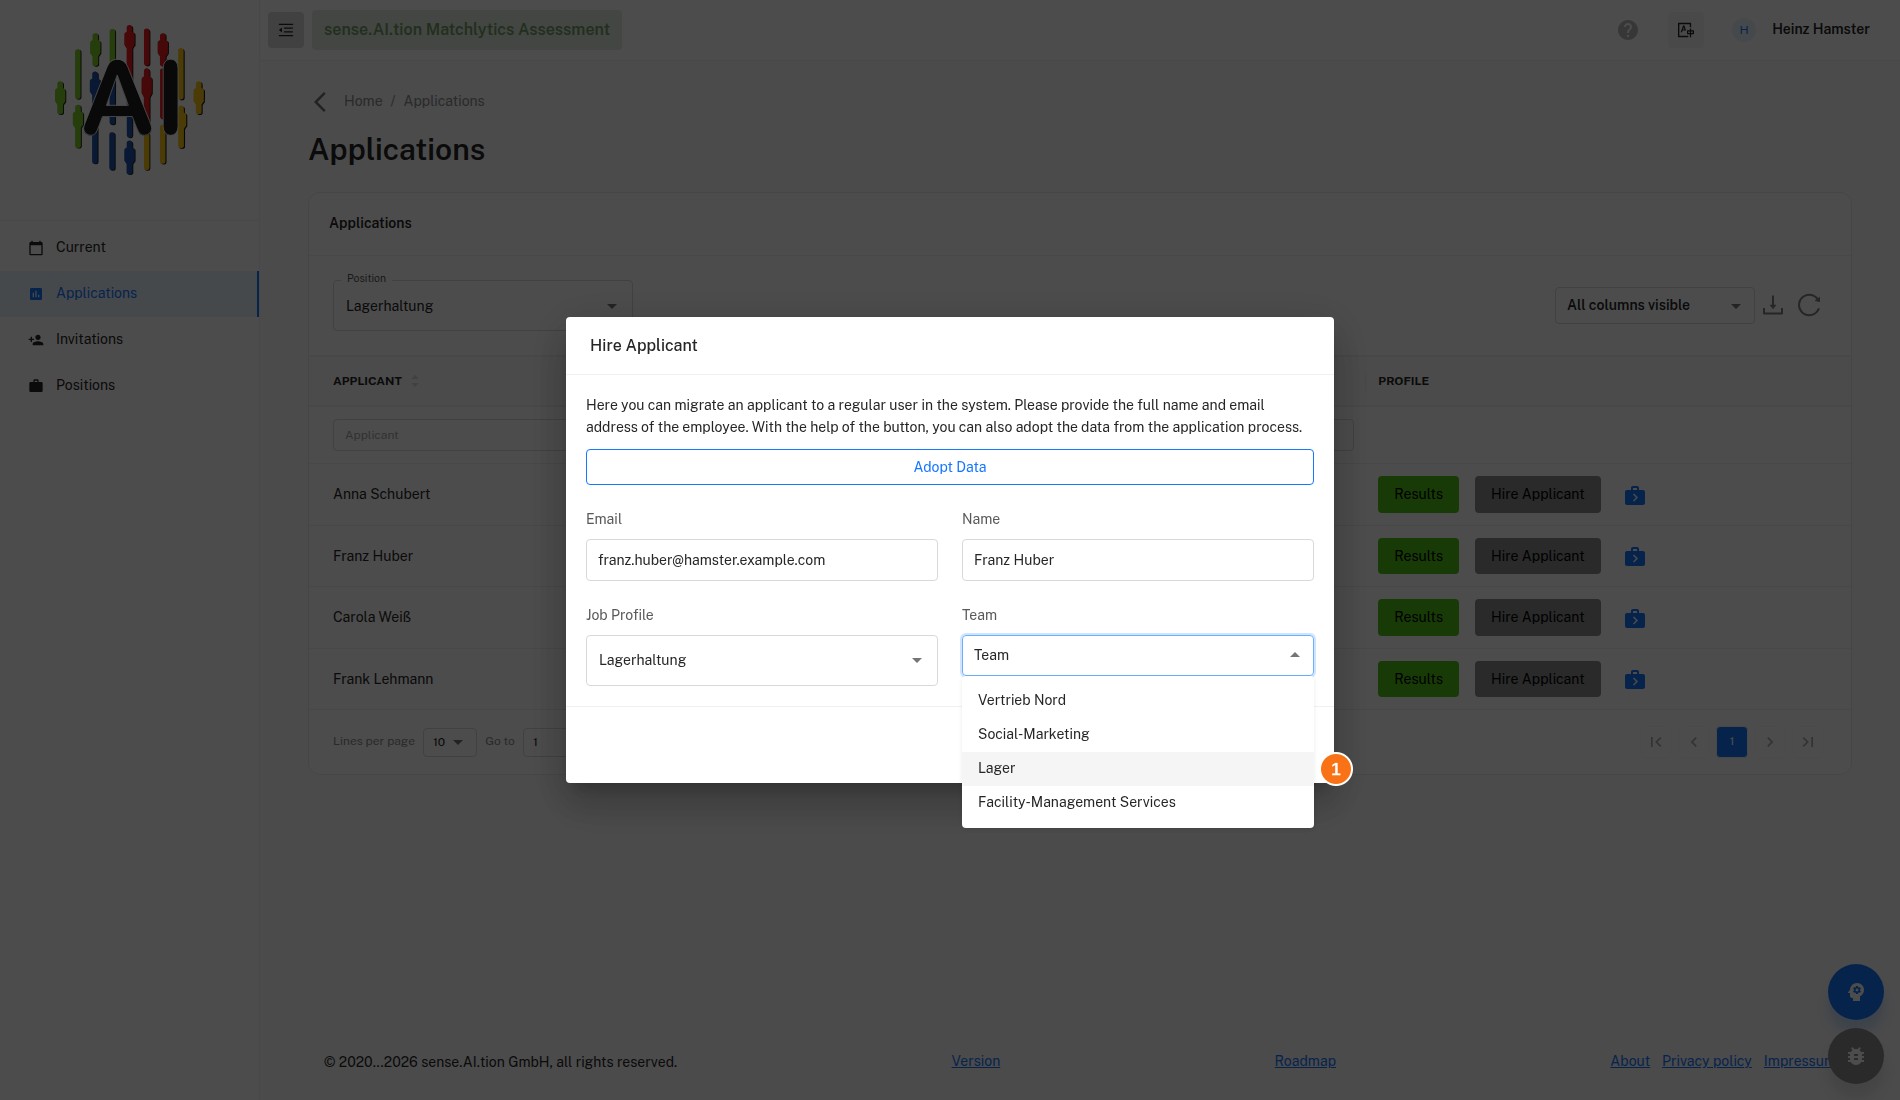View Results for Anna Schubert
Viewport: 1900px width, 1100px height.
click(x=1418, y=494)
